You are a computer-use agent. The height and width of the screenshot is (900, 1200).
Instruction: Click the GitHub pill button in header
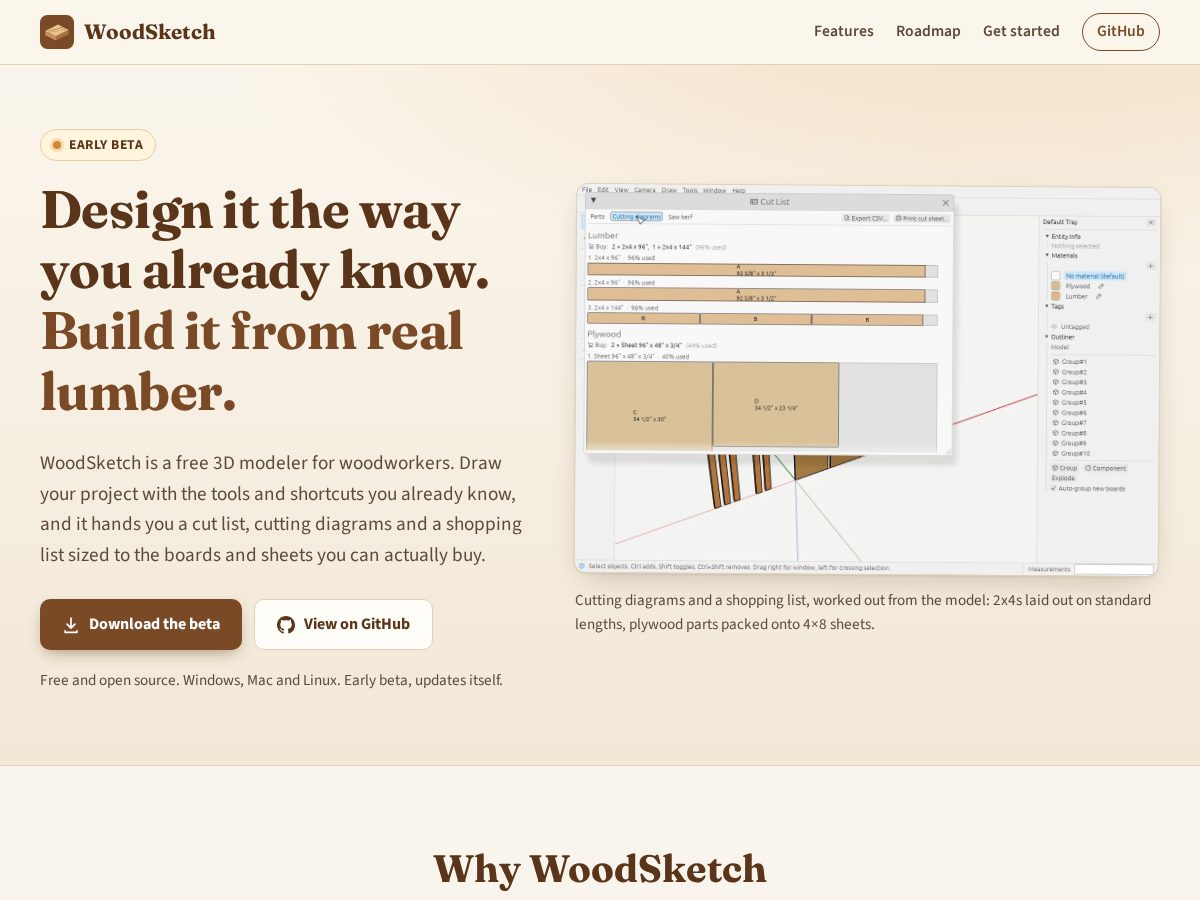click(1121, 32)
